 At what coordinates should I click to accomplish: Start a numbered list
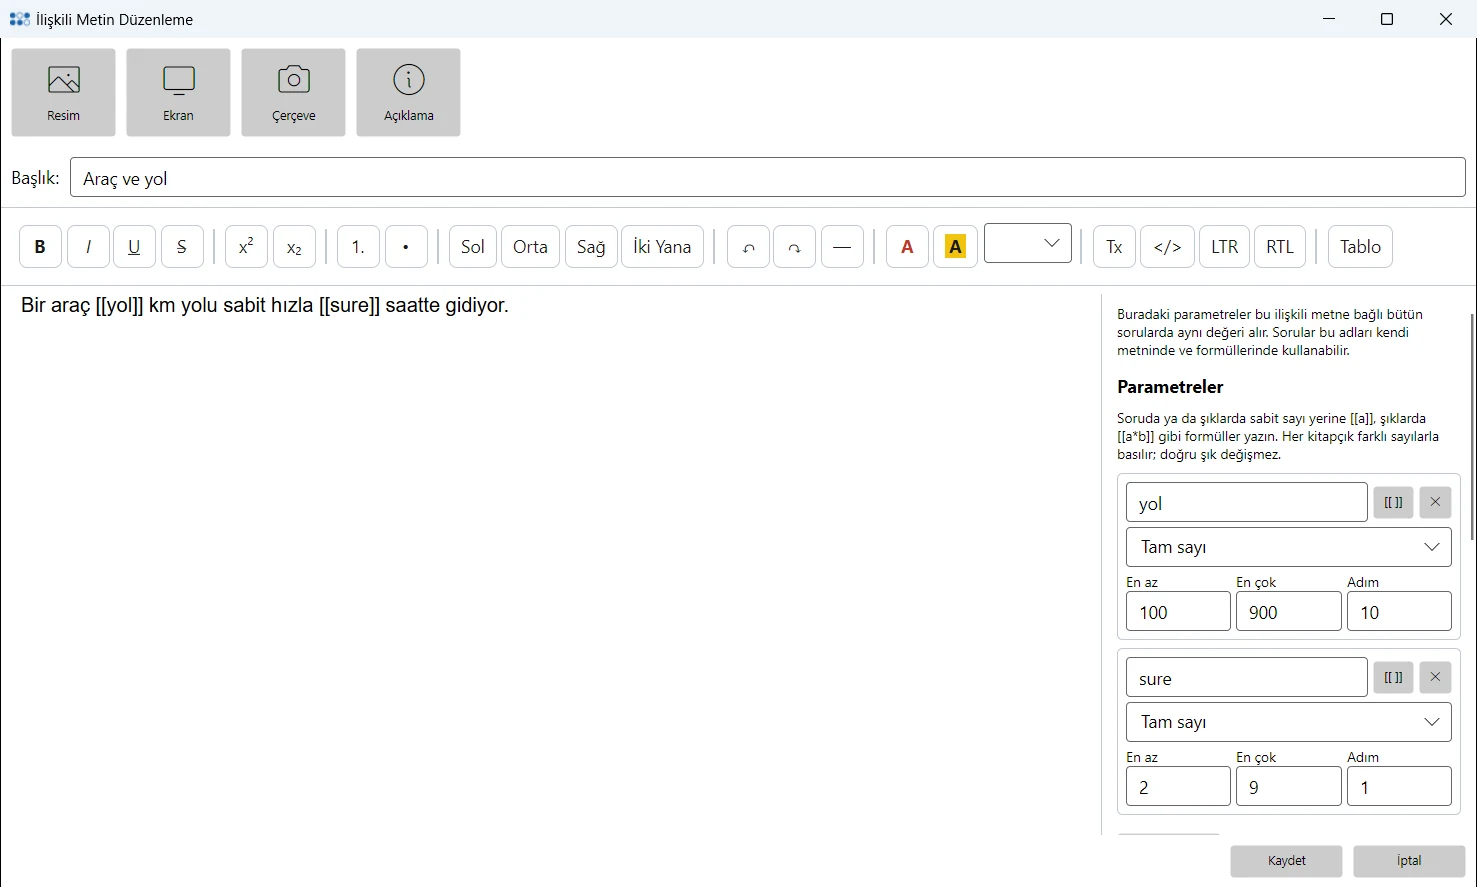pyautogui.click(x=358, y=247)
